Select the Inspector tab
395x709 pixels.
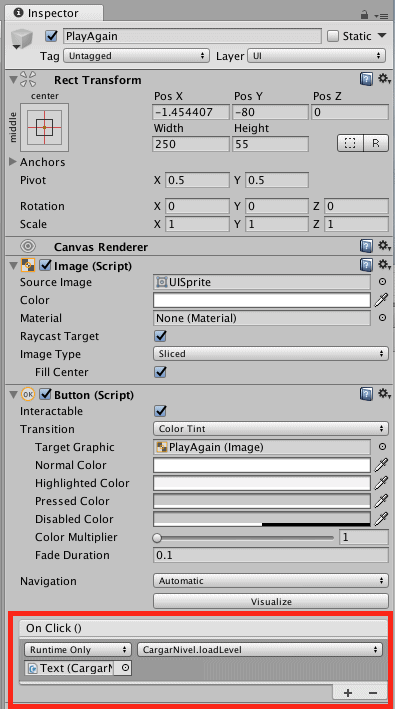(53, 13)
